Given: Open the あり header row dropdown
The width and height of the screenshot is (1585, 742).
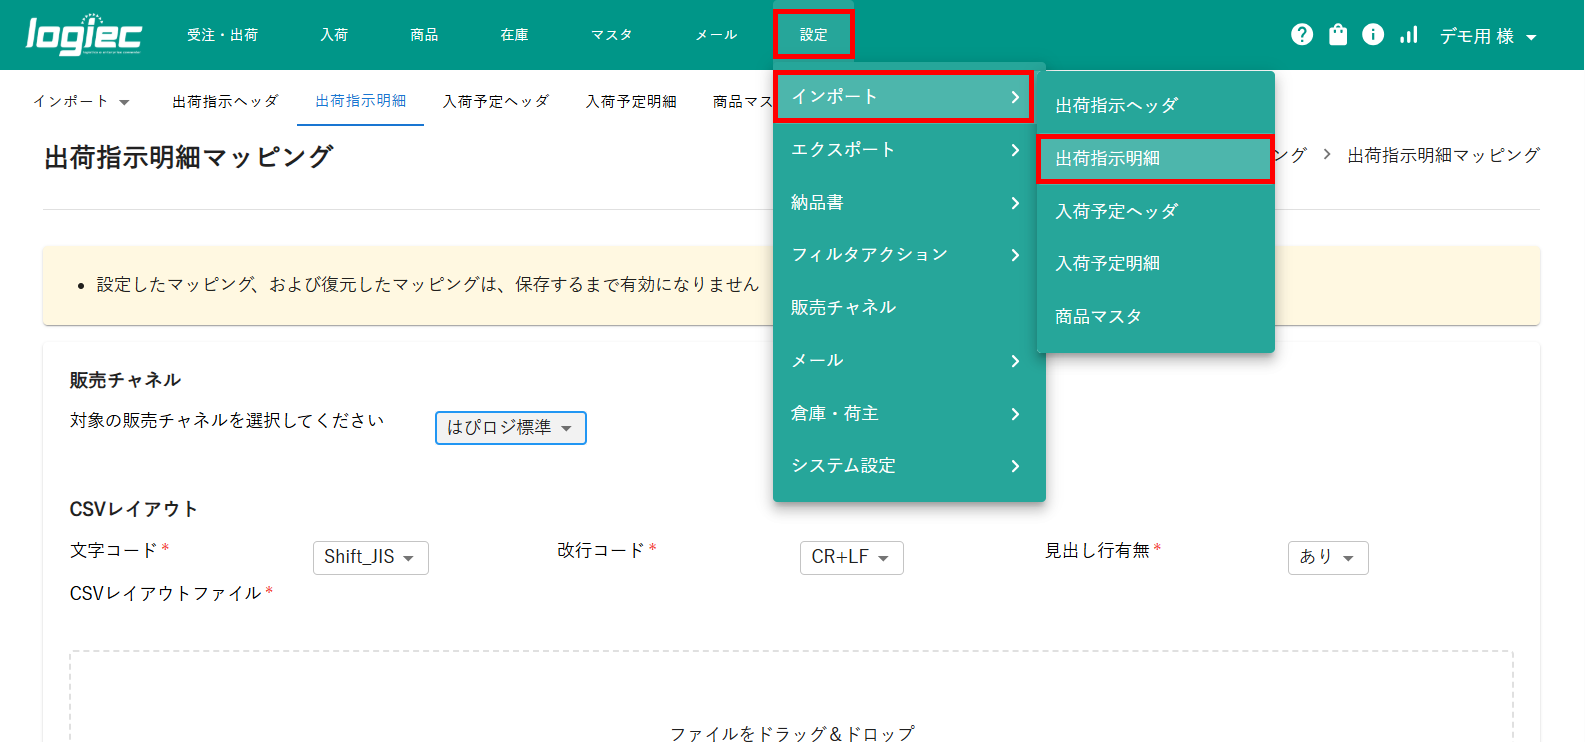Looking at the screenshot, I should [1327, 558].
